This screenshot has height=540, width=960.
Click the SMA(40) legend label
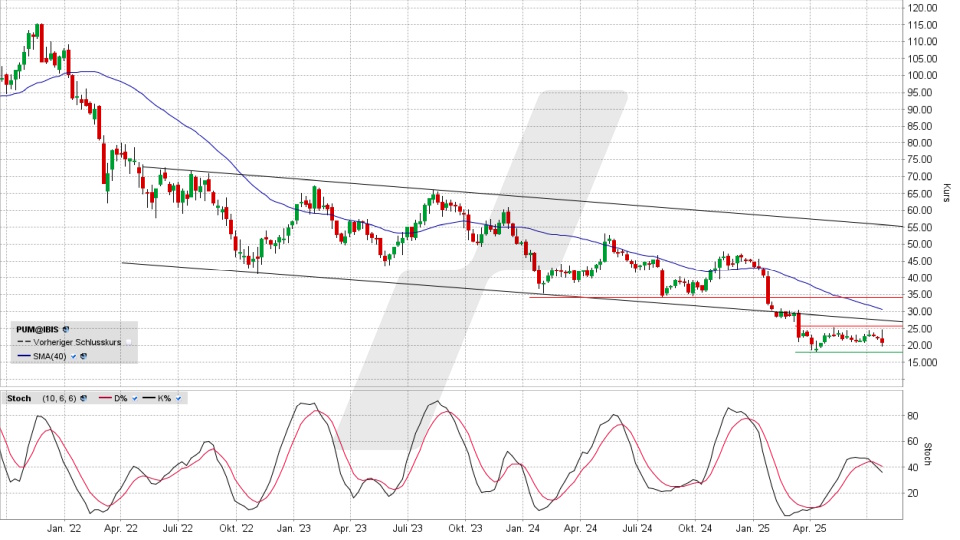(50, 356)
